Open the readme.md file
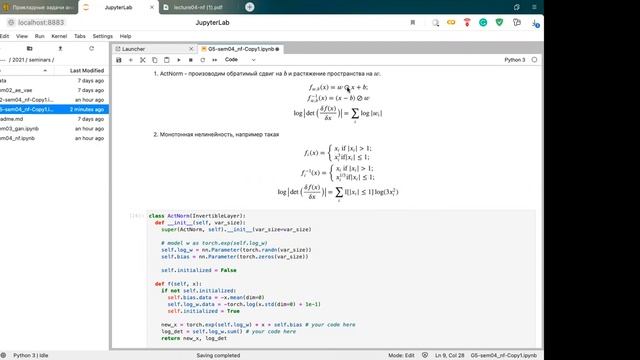 (54, 119)
